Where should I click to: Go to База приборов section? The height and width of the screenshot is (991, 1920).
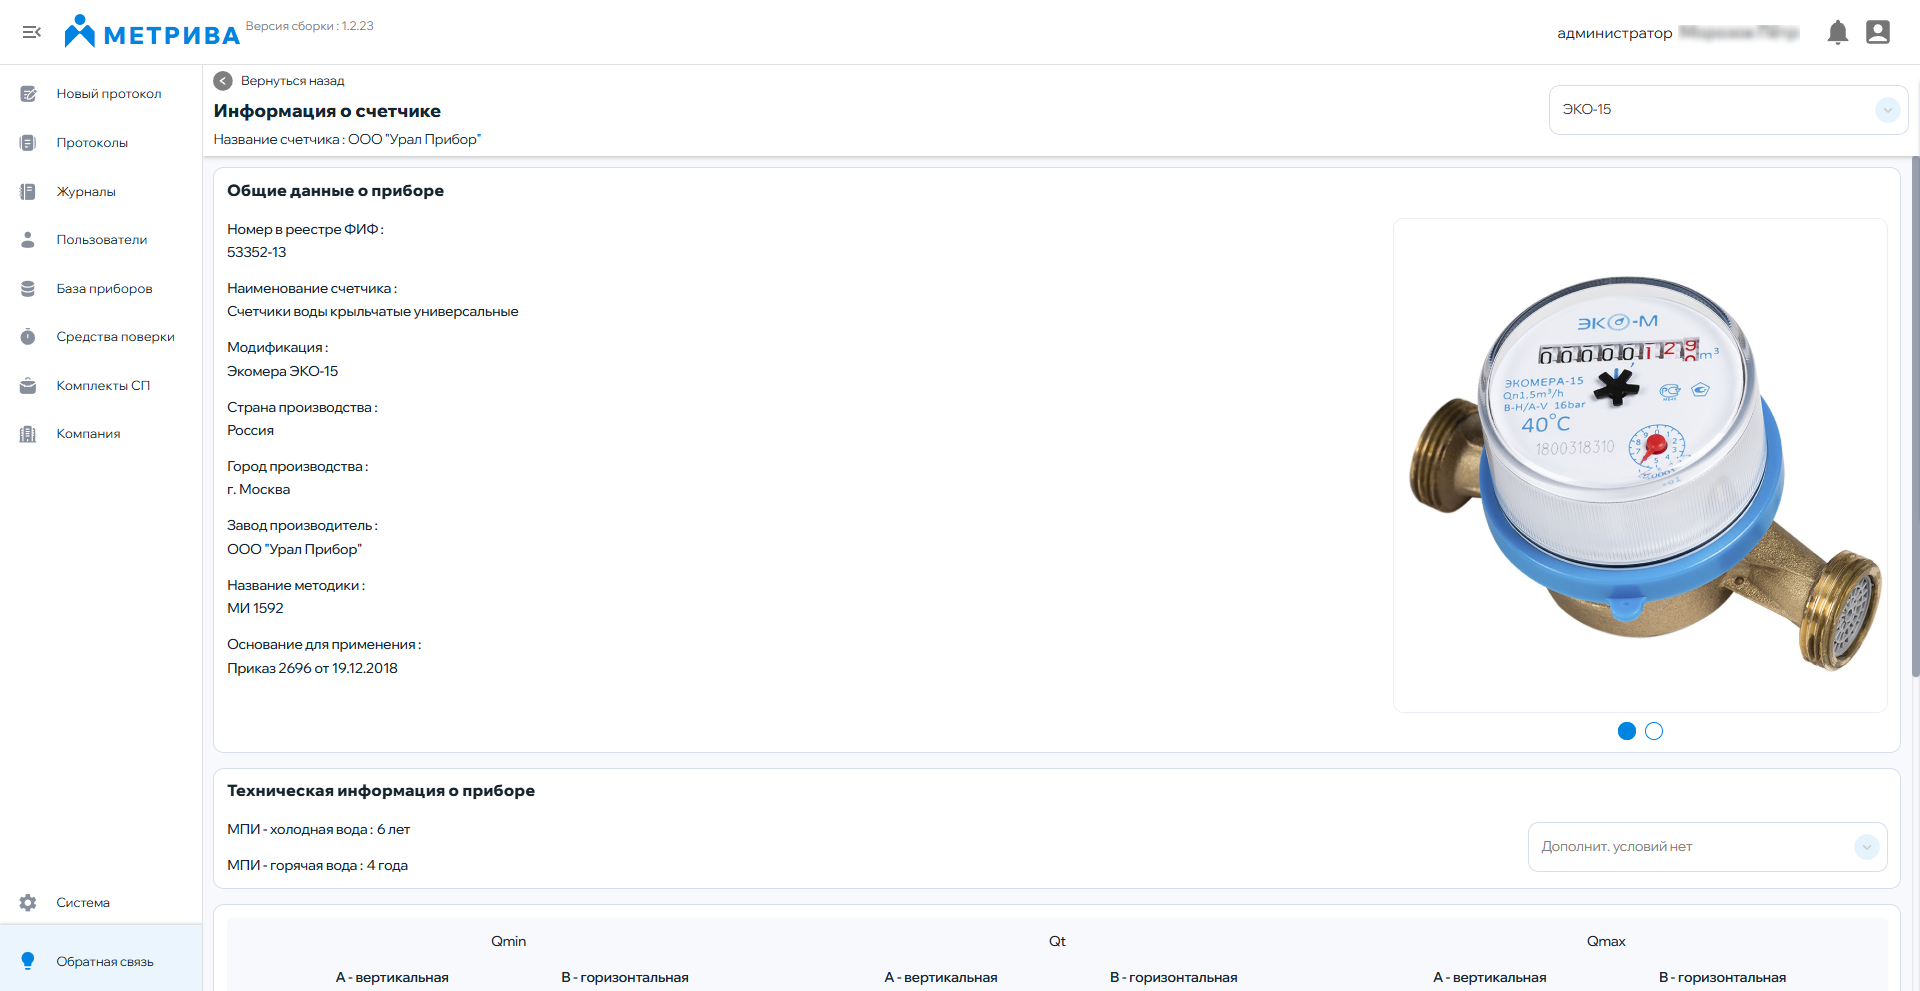point(104,289)
